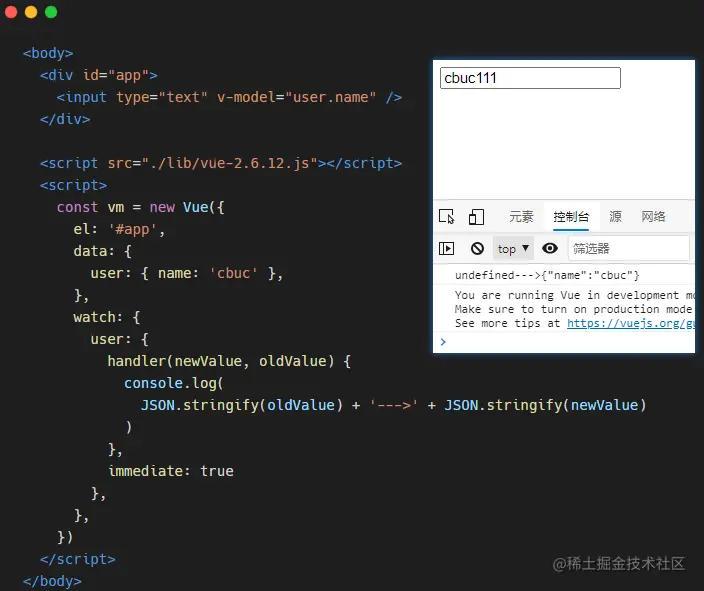The image size is (704, 591).
Task: Click the 'You are running Vue' message
Action: 574,295
